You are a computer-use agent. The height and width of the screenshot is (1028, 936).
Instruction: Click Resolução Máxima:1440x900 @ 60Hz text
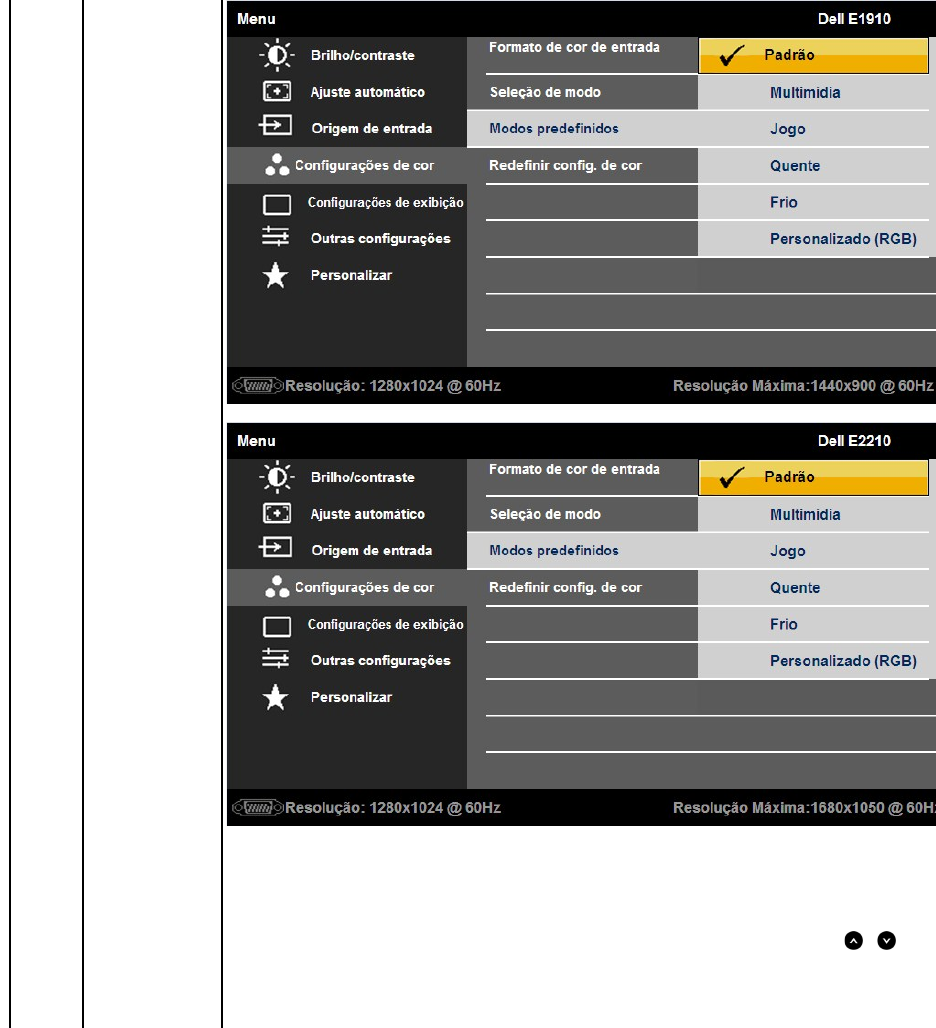[803, 386]
